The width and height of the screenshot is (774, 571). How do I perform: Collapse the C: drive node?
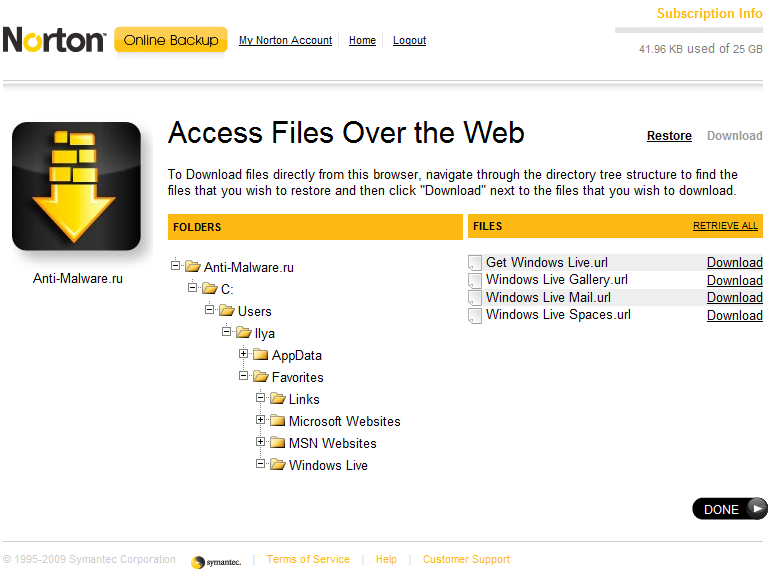point(193,287)
